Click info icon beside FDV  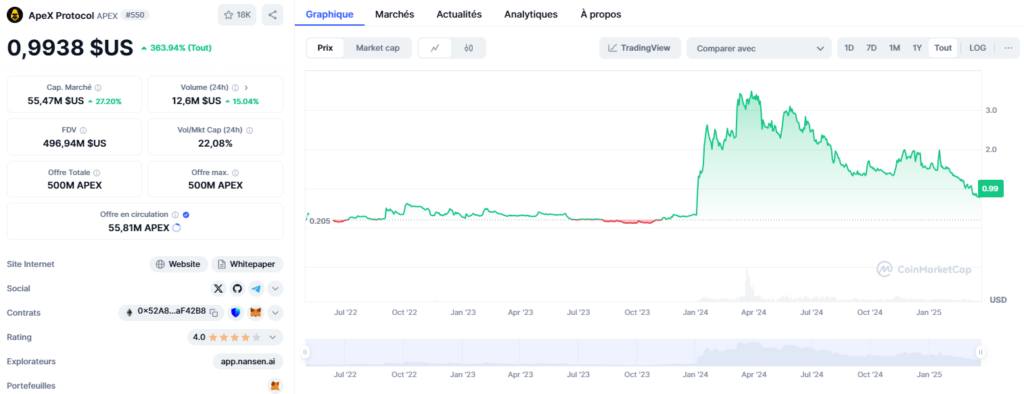(83, 130)
